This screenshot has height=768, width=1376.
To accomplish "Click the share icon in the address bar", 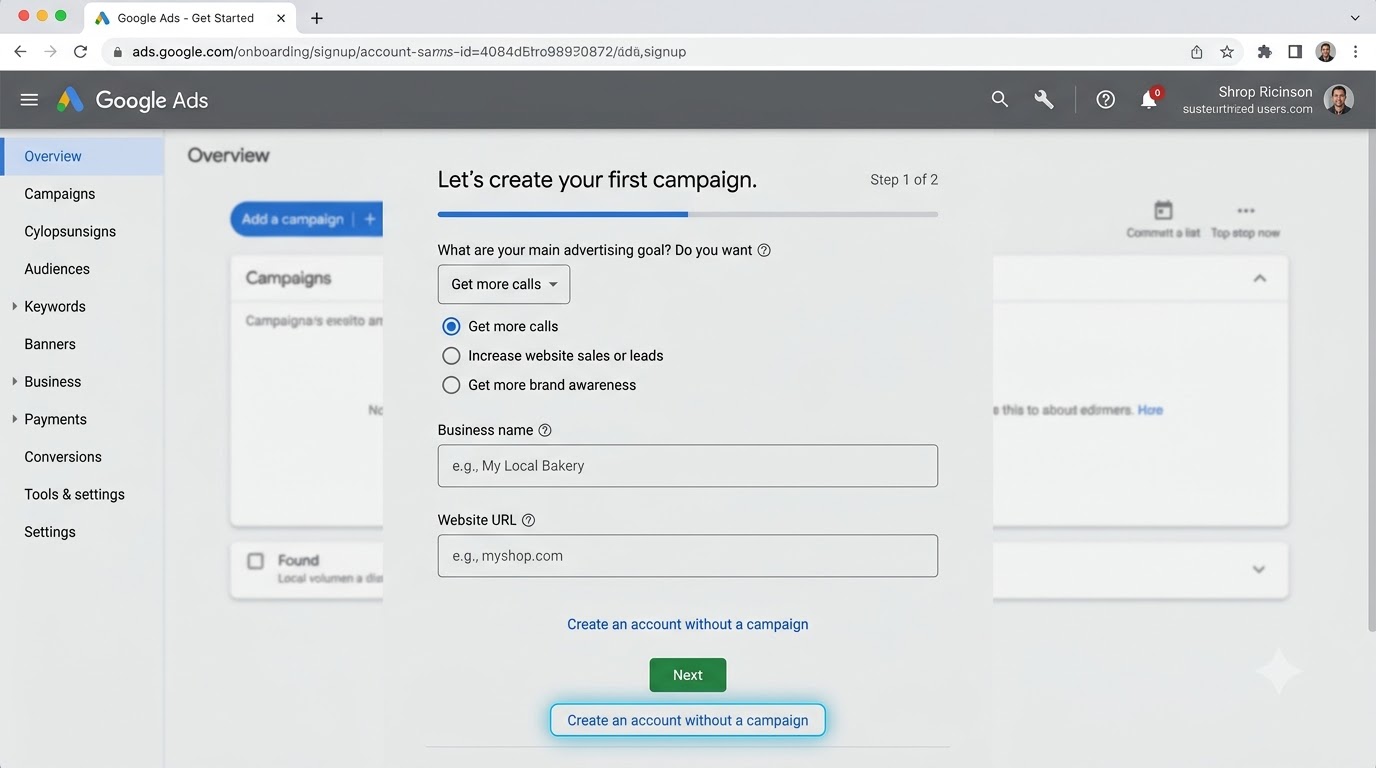I will [x=1196, y=52].
